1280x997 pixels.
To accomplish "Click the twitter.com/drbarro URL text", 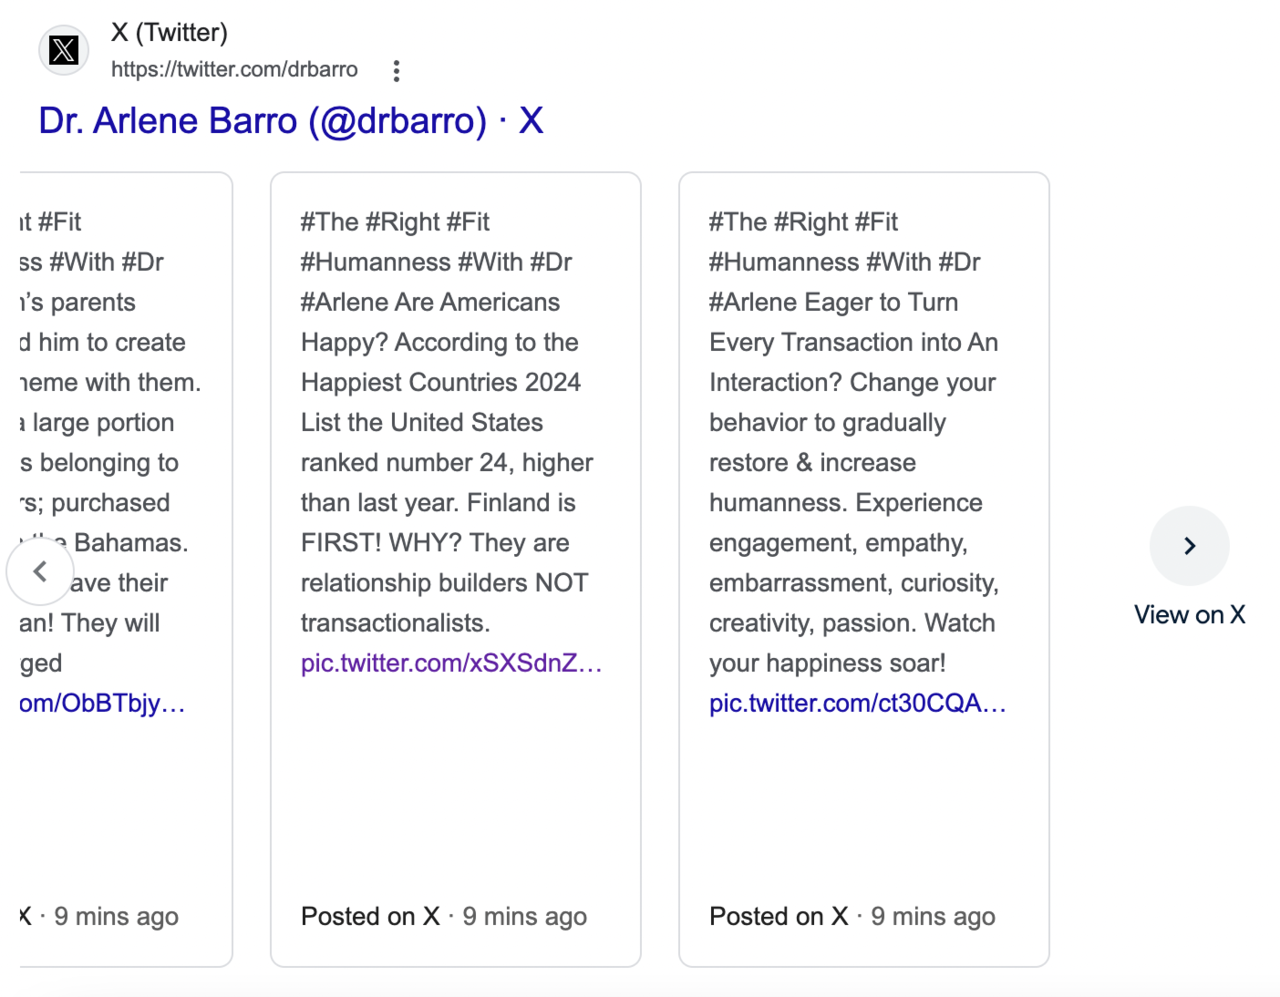I will [x=234, y=69].
